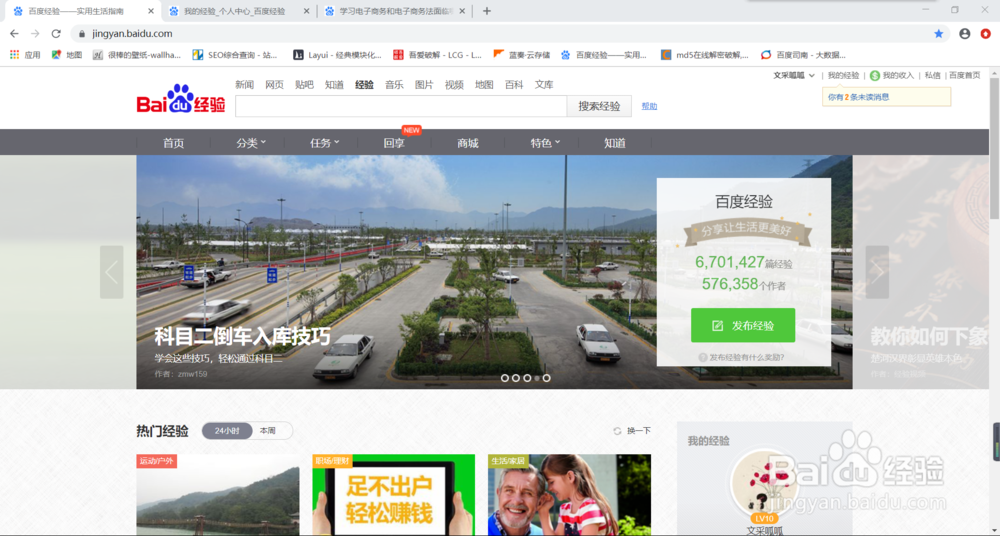Open the 回享 navigation item
1000x536 pixels.
pyautogui.click(x=394, y=143)
